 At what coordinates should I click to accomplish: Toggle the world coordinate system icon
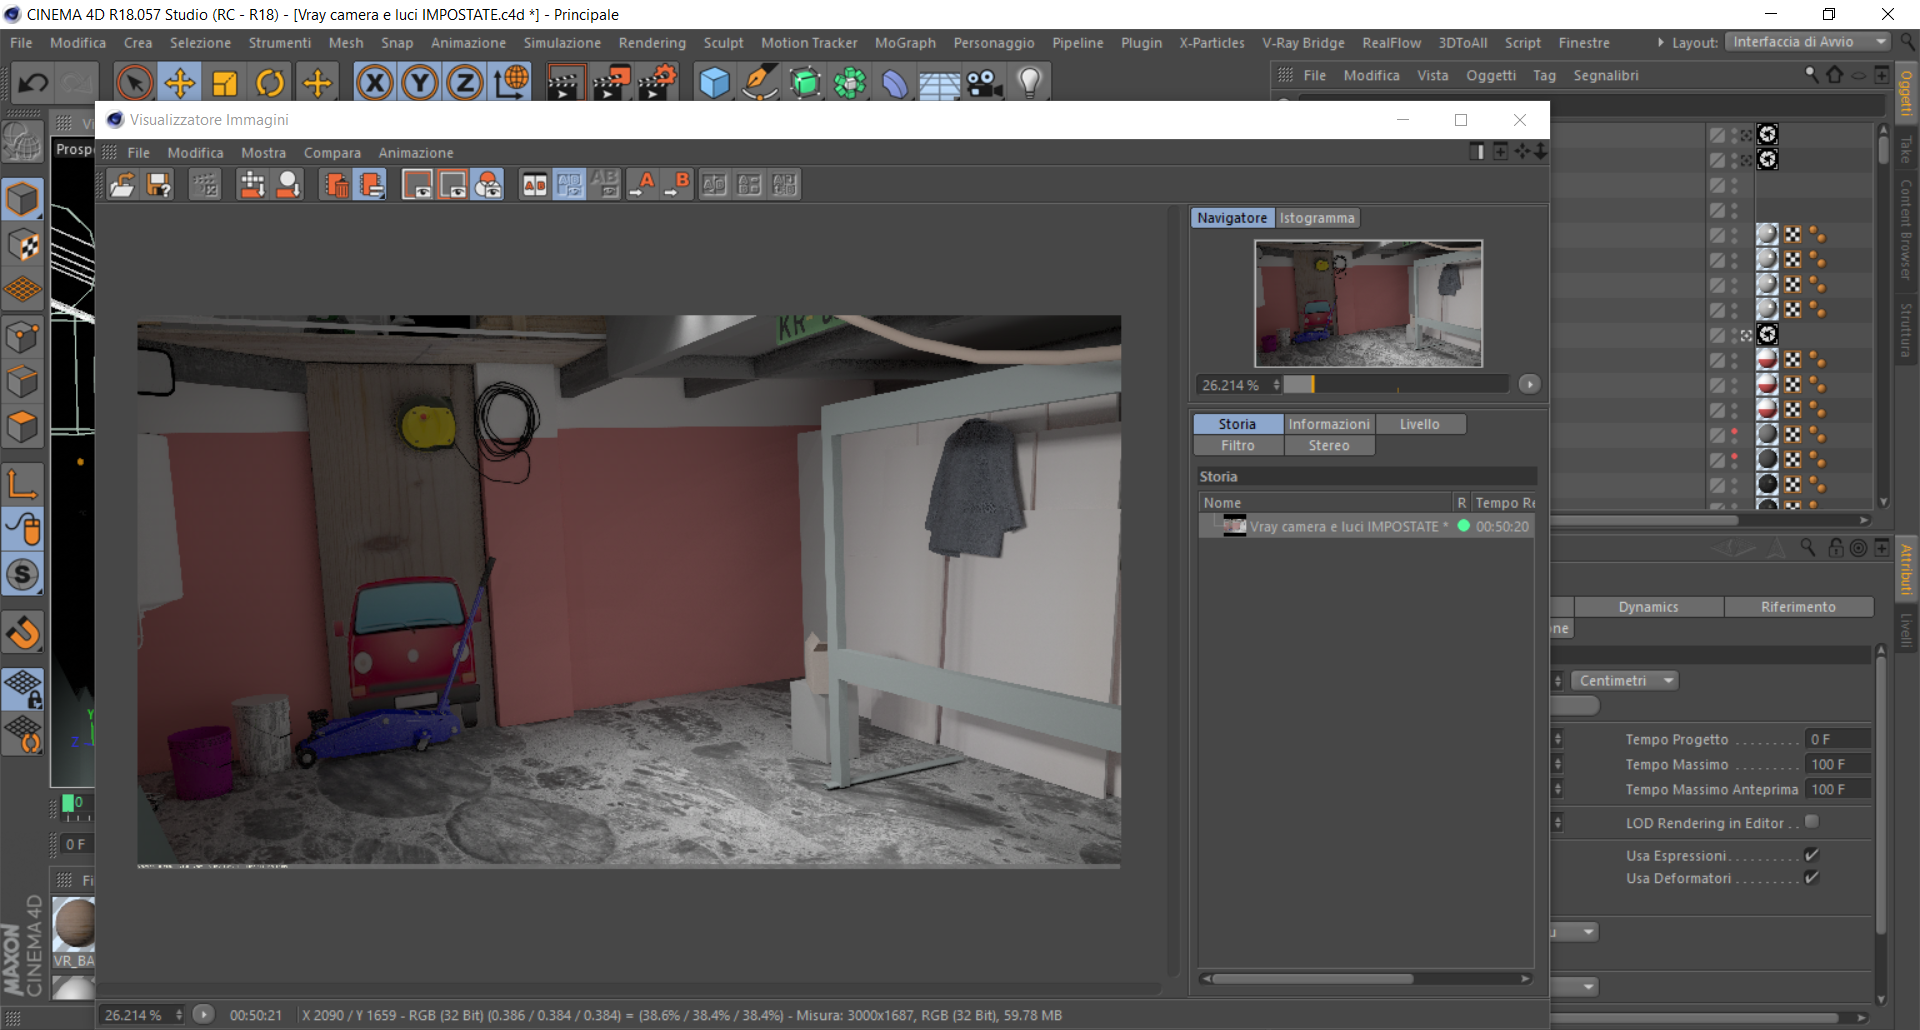511,83
